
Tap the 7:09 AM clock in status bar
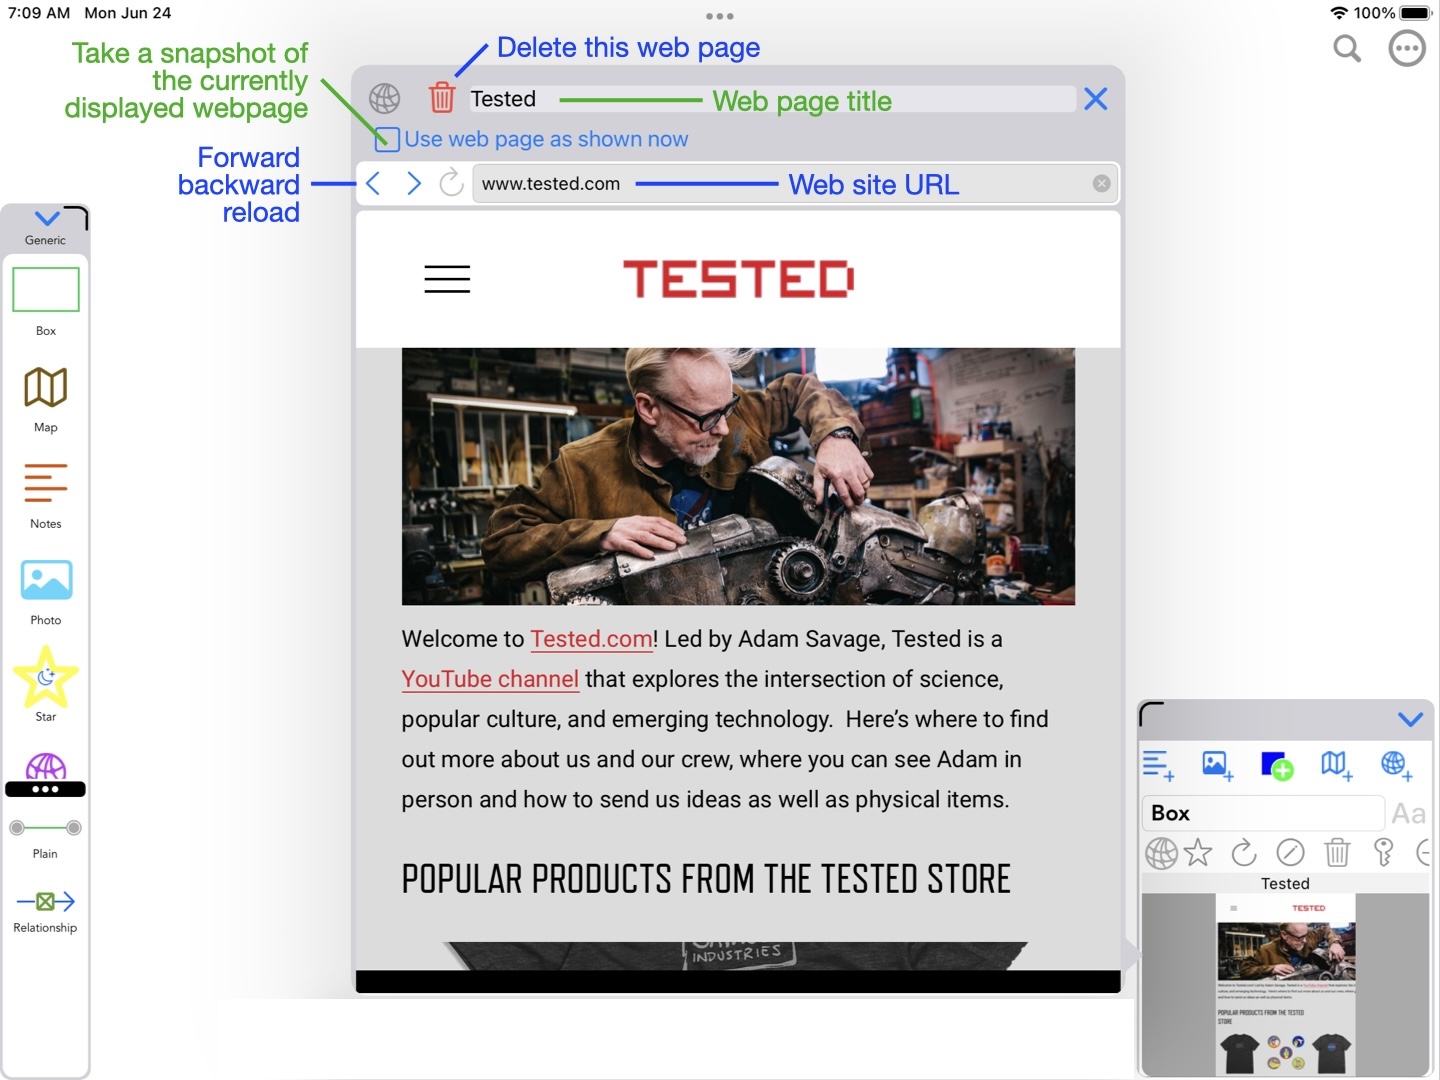pos(39,13)
